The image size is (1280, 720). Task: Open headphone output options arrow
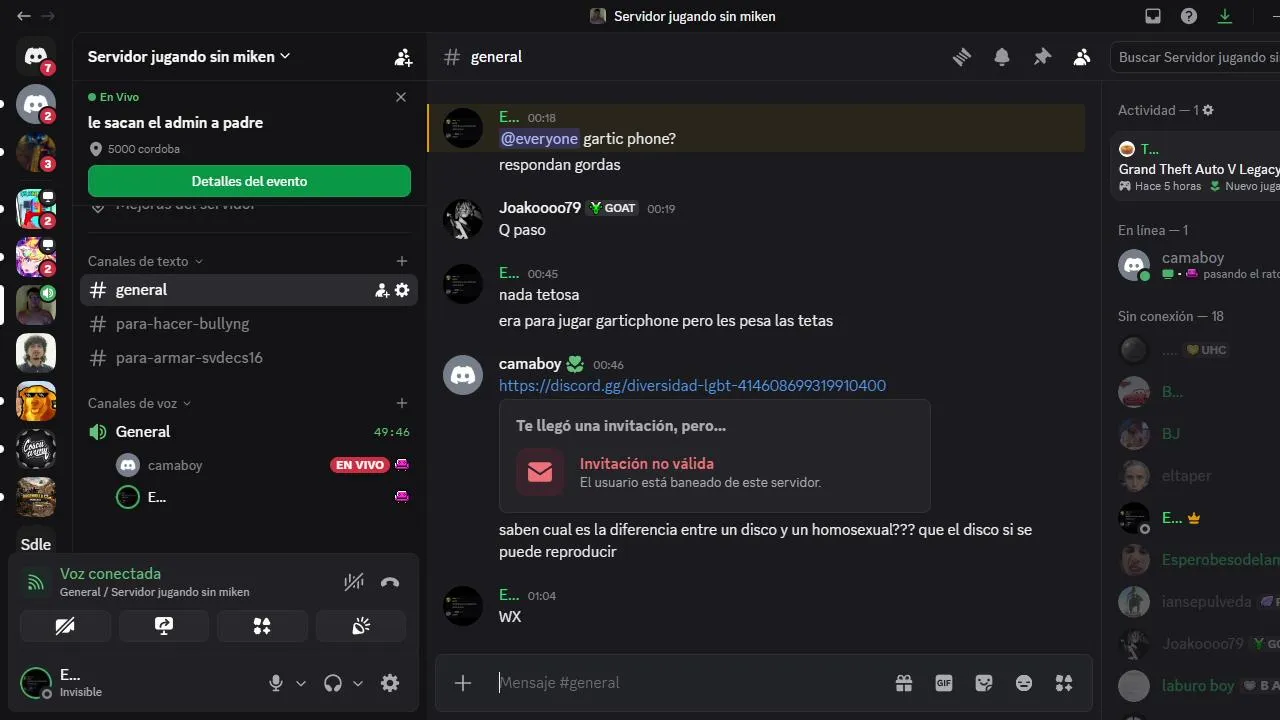[358, 683]
